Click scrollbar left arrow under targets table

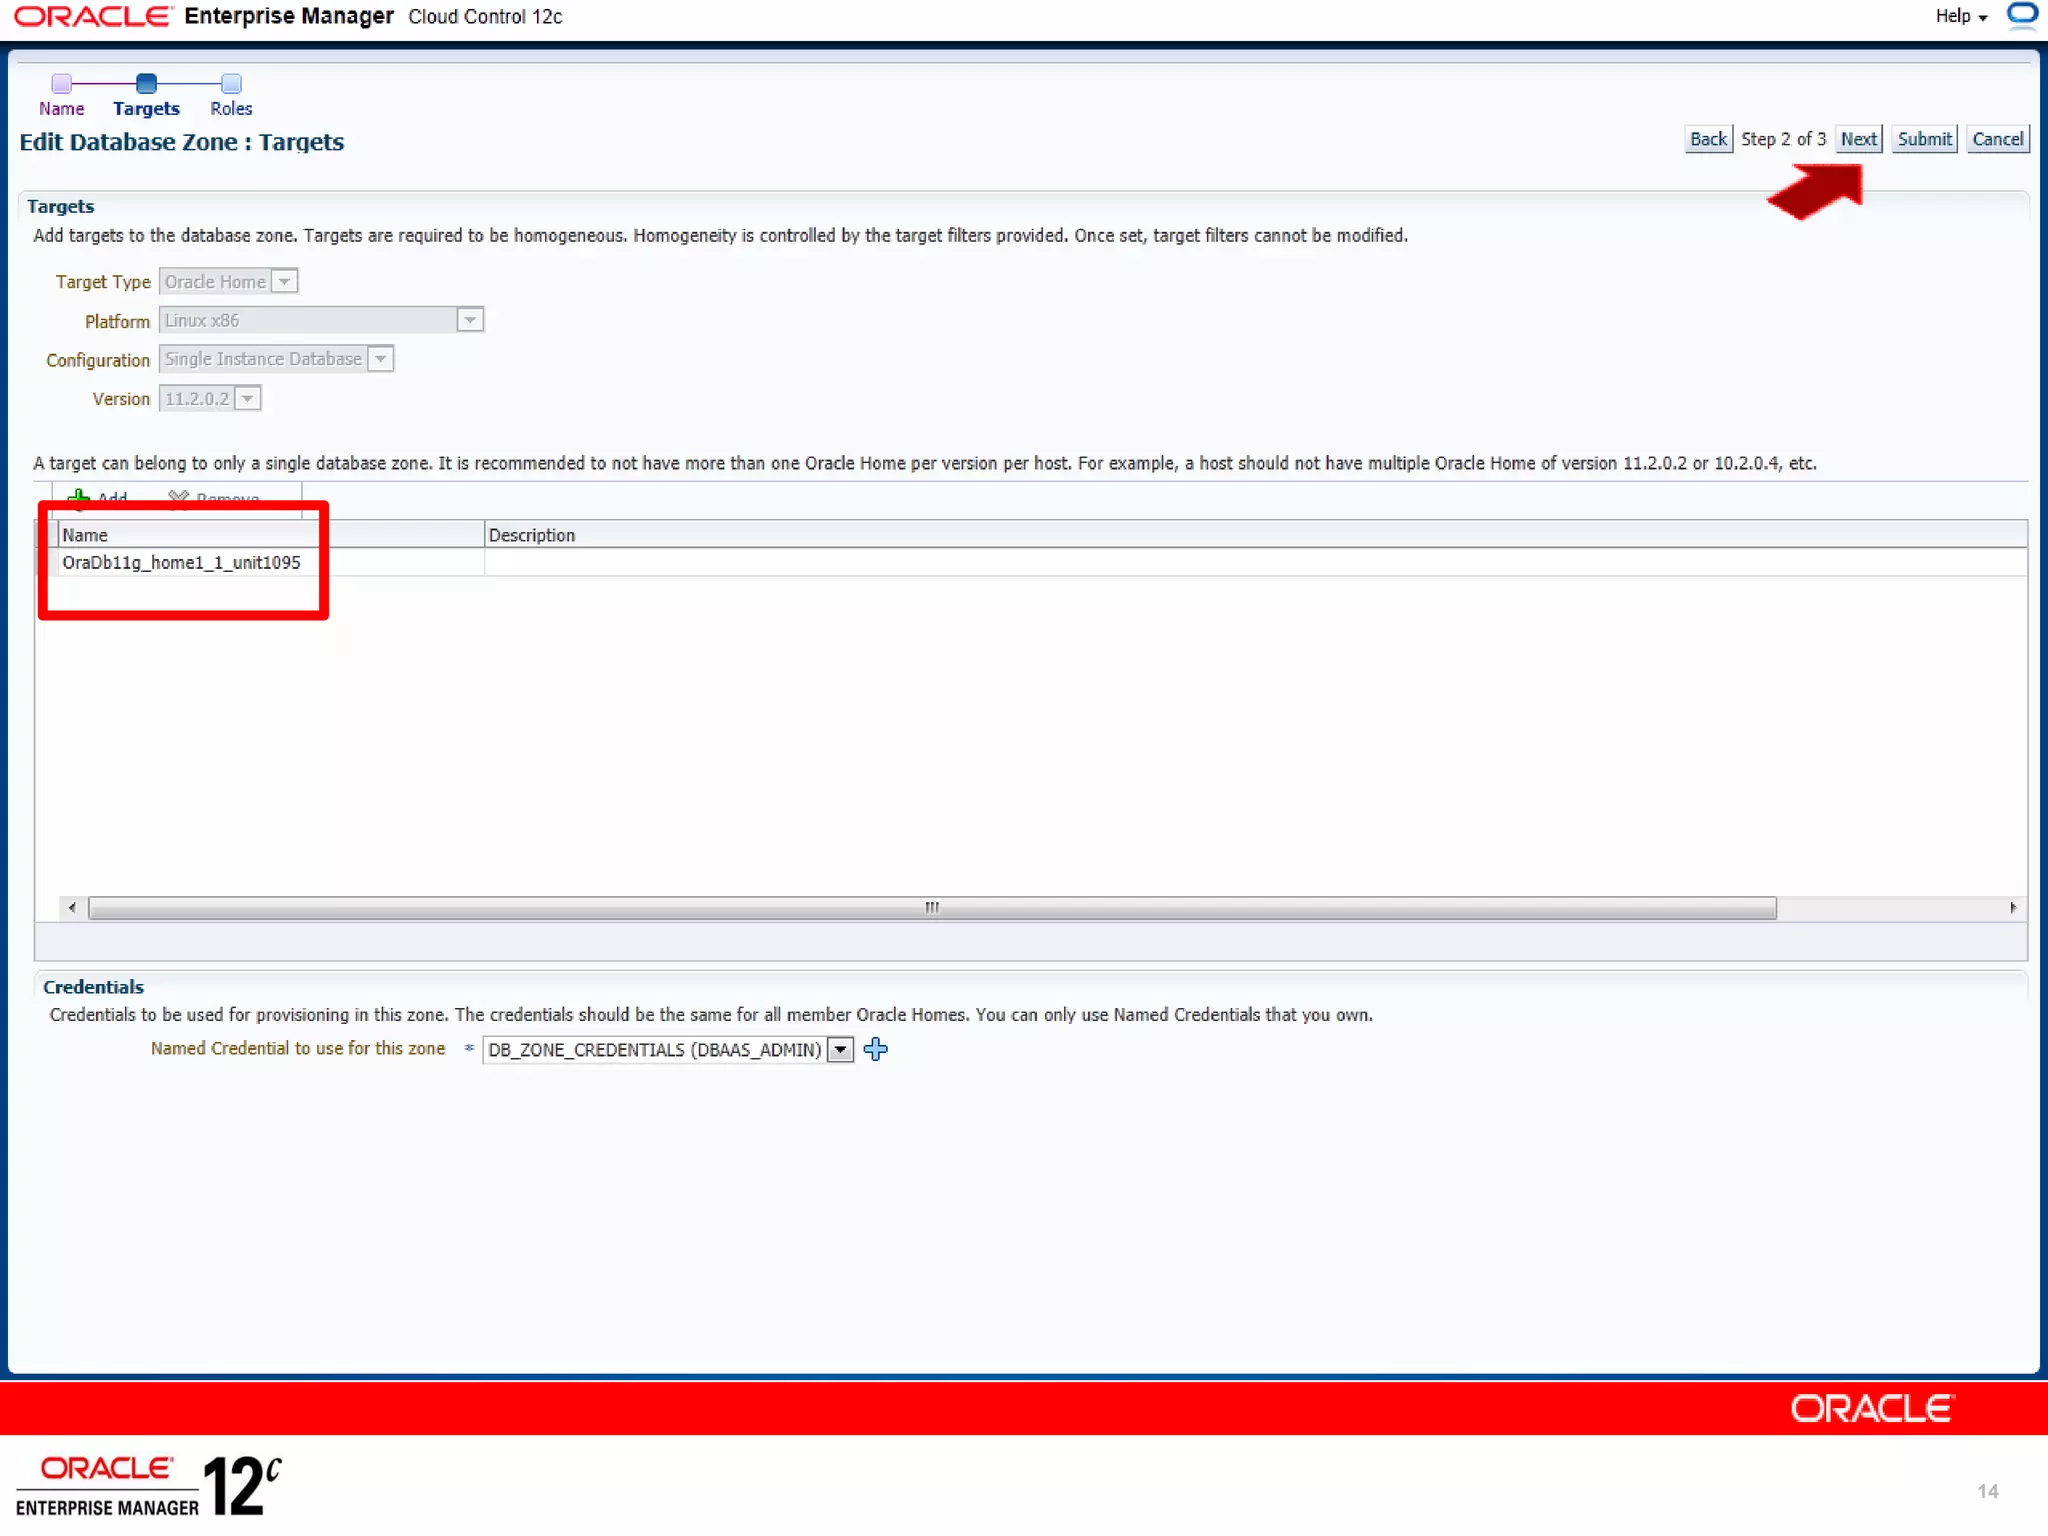71,908
